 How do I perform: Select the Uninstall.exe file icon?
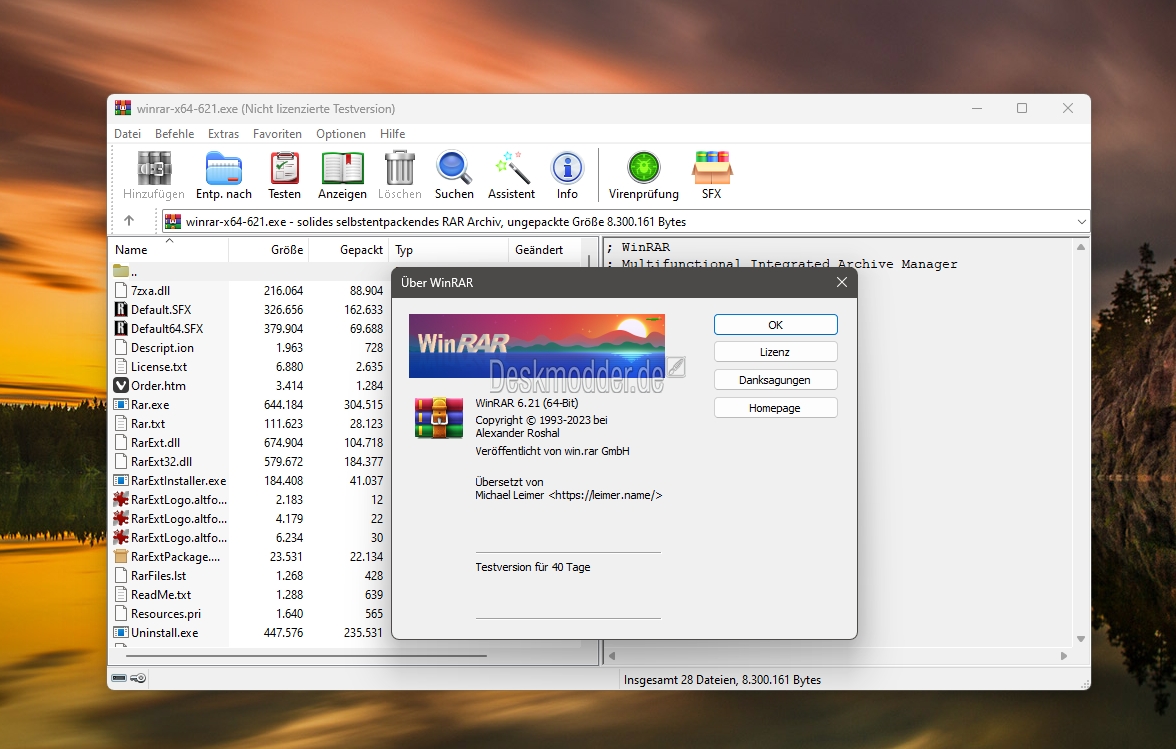tap(121, 632)
